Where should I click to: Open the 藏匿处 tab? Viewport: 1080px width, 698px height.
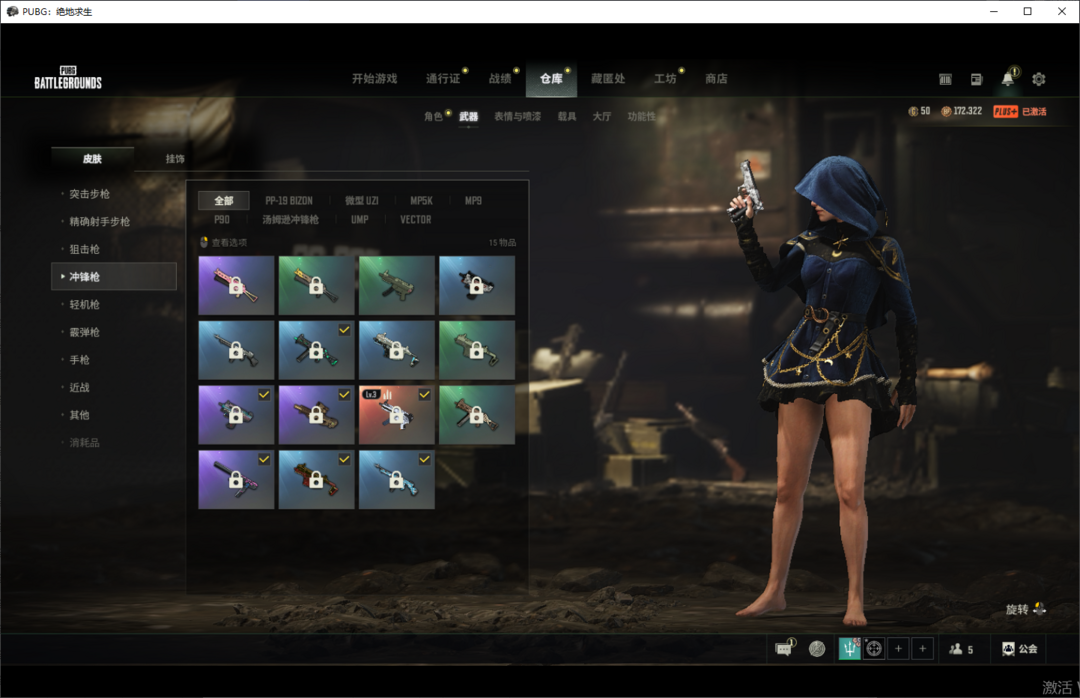tap(608, 79)
